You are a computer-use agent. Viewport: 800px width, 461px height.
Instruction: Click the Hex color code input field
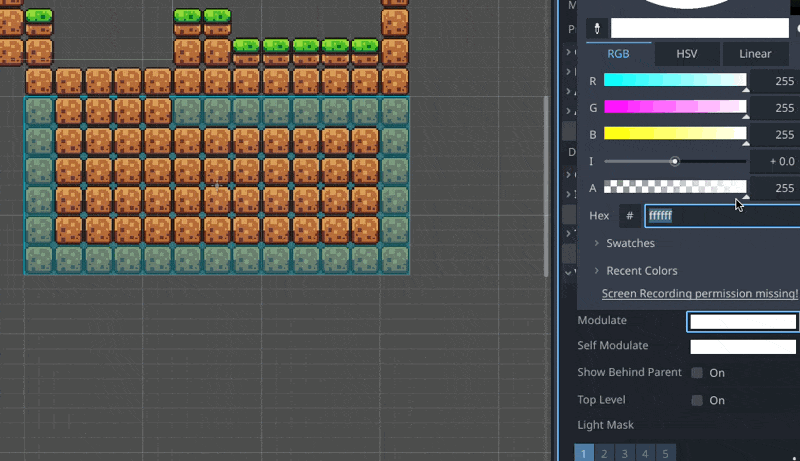tap(720, 216)
